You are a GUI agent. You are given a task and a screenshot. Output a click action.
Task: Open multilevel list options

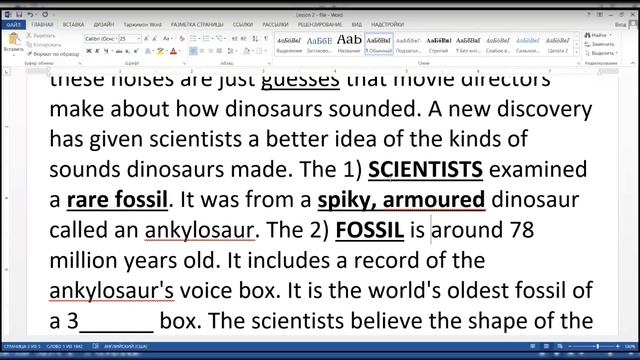coord(221,39)
